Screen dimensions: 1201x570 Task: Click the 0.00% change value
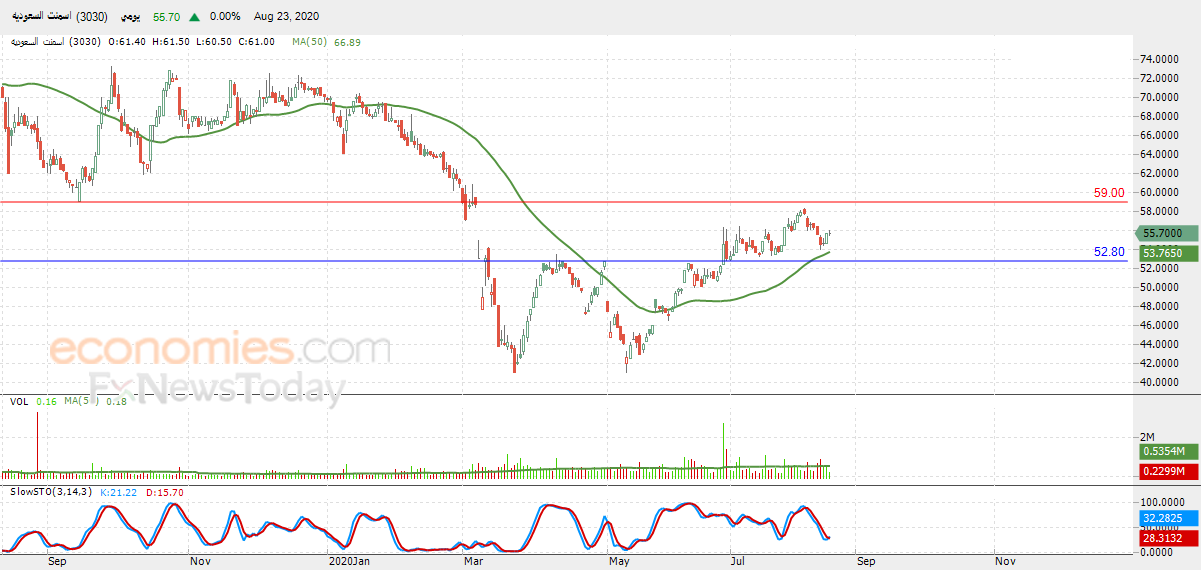[x=225, y=17]
